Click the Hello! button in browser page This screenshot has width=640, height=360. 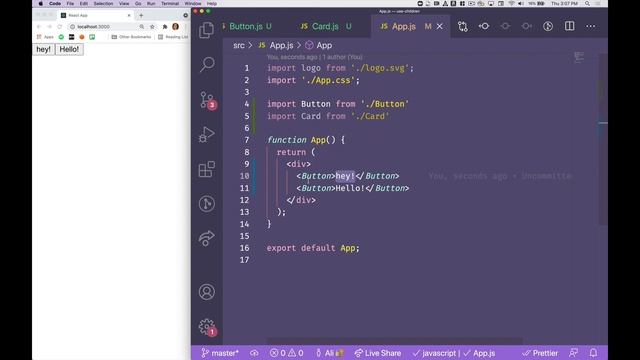69,49
